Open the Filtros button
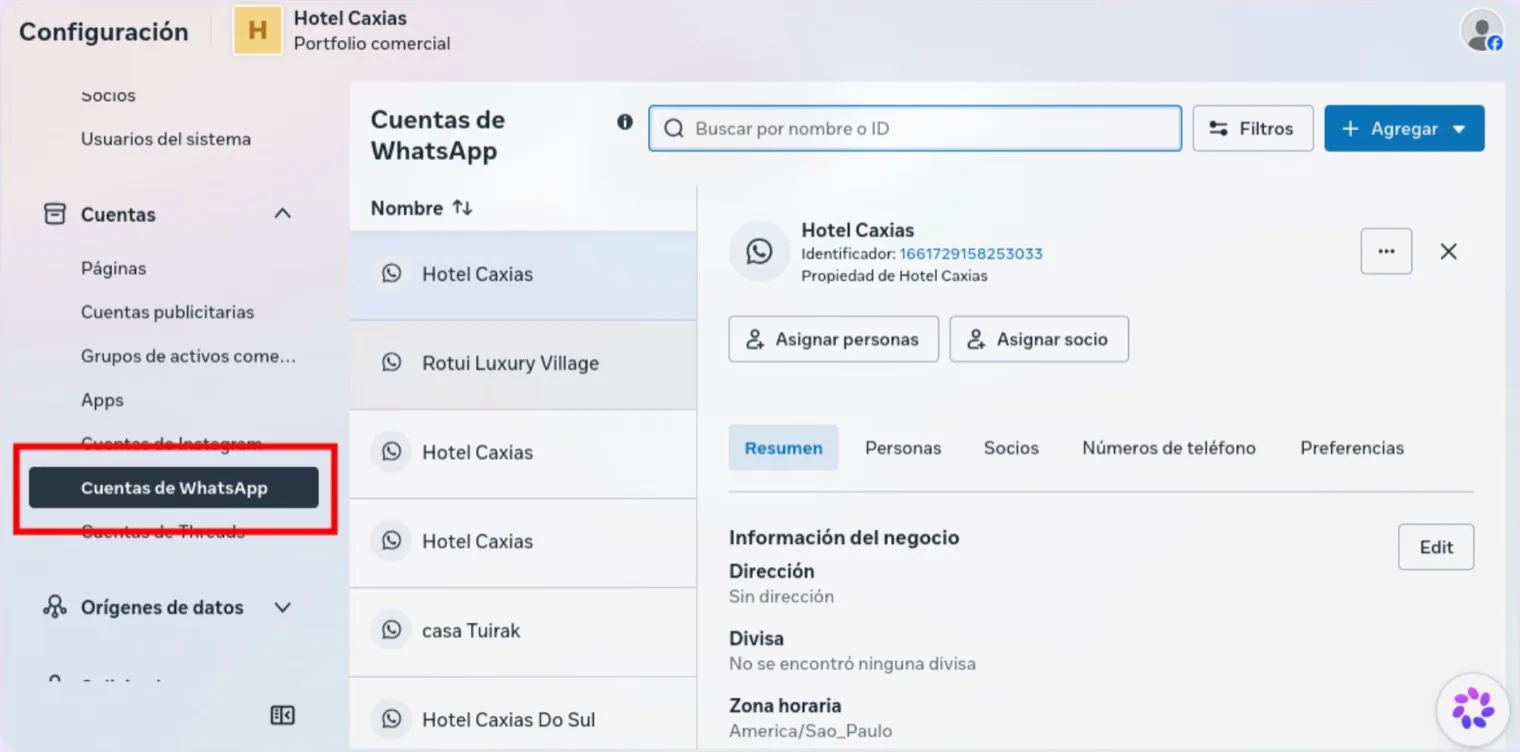Viewport: 1520px width, 752px height. pyautogui.click(x=1253, y=129)
